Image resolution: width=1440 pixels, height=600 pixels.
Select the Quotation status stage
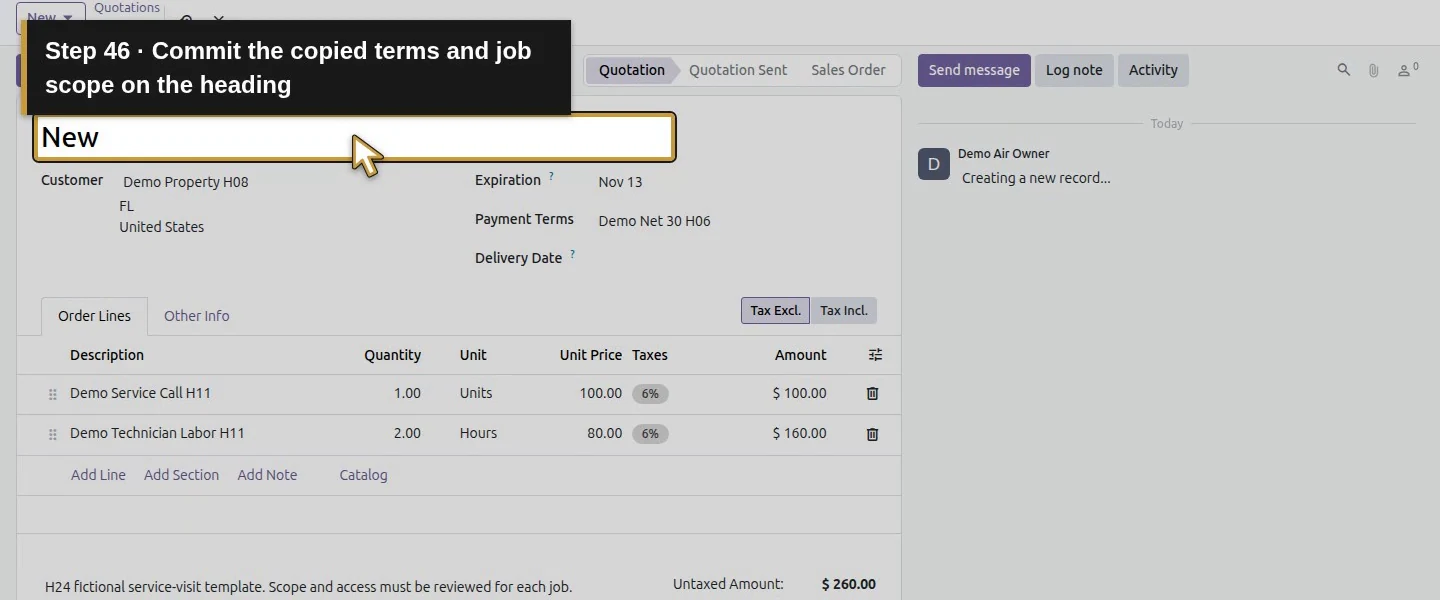tap(631, 70)
